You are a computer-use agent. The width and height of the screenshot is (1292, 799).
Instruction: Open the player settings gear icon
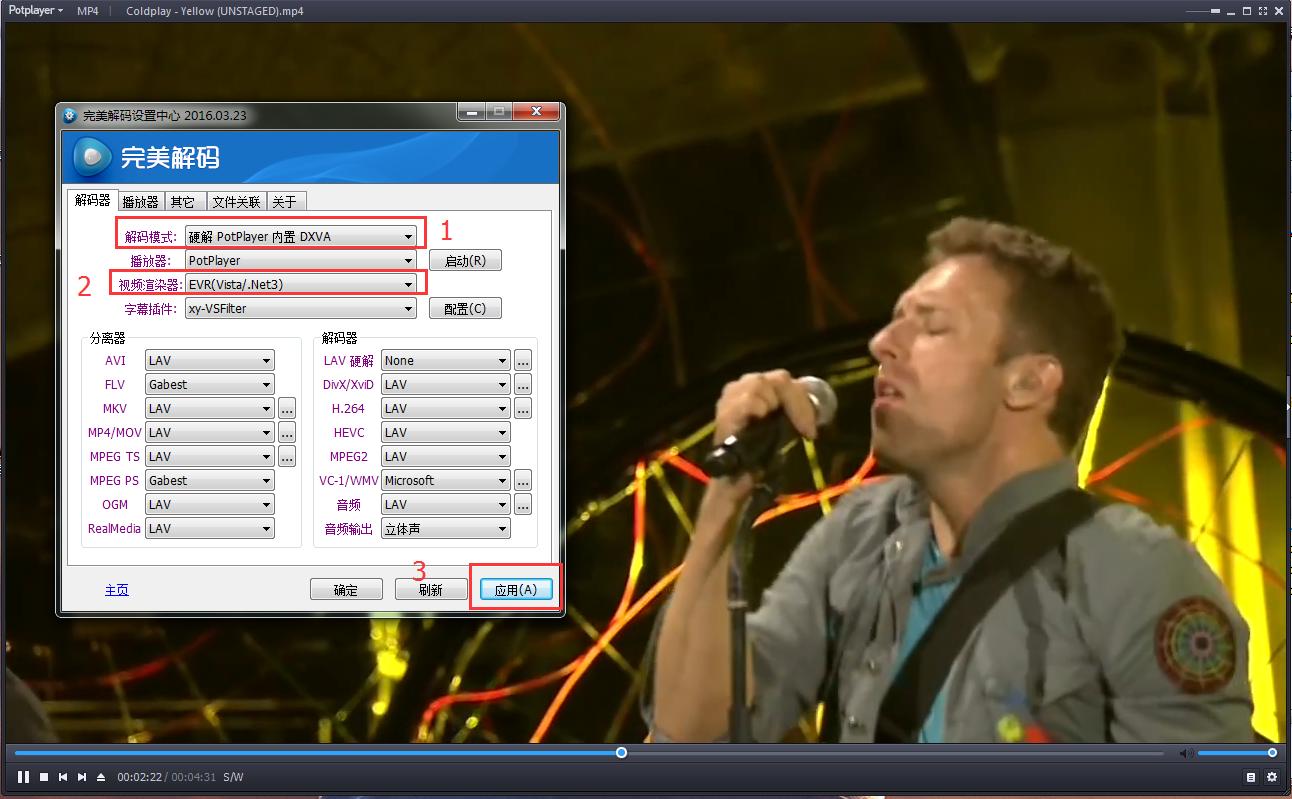point(1272,777)
